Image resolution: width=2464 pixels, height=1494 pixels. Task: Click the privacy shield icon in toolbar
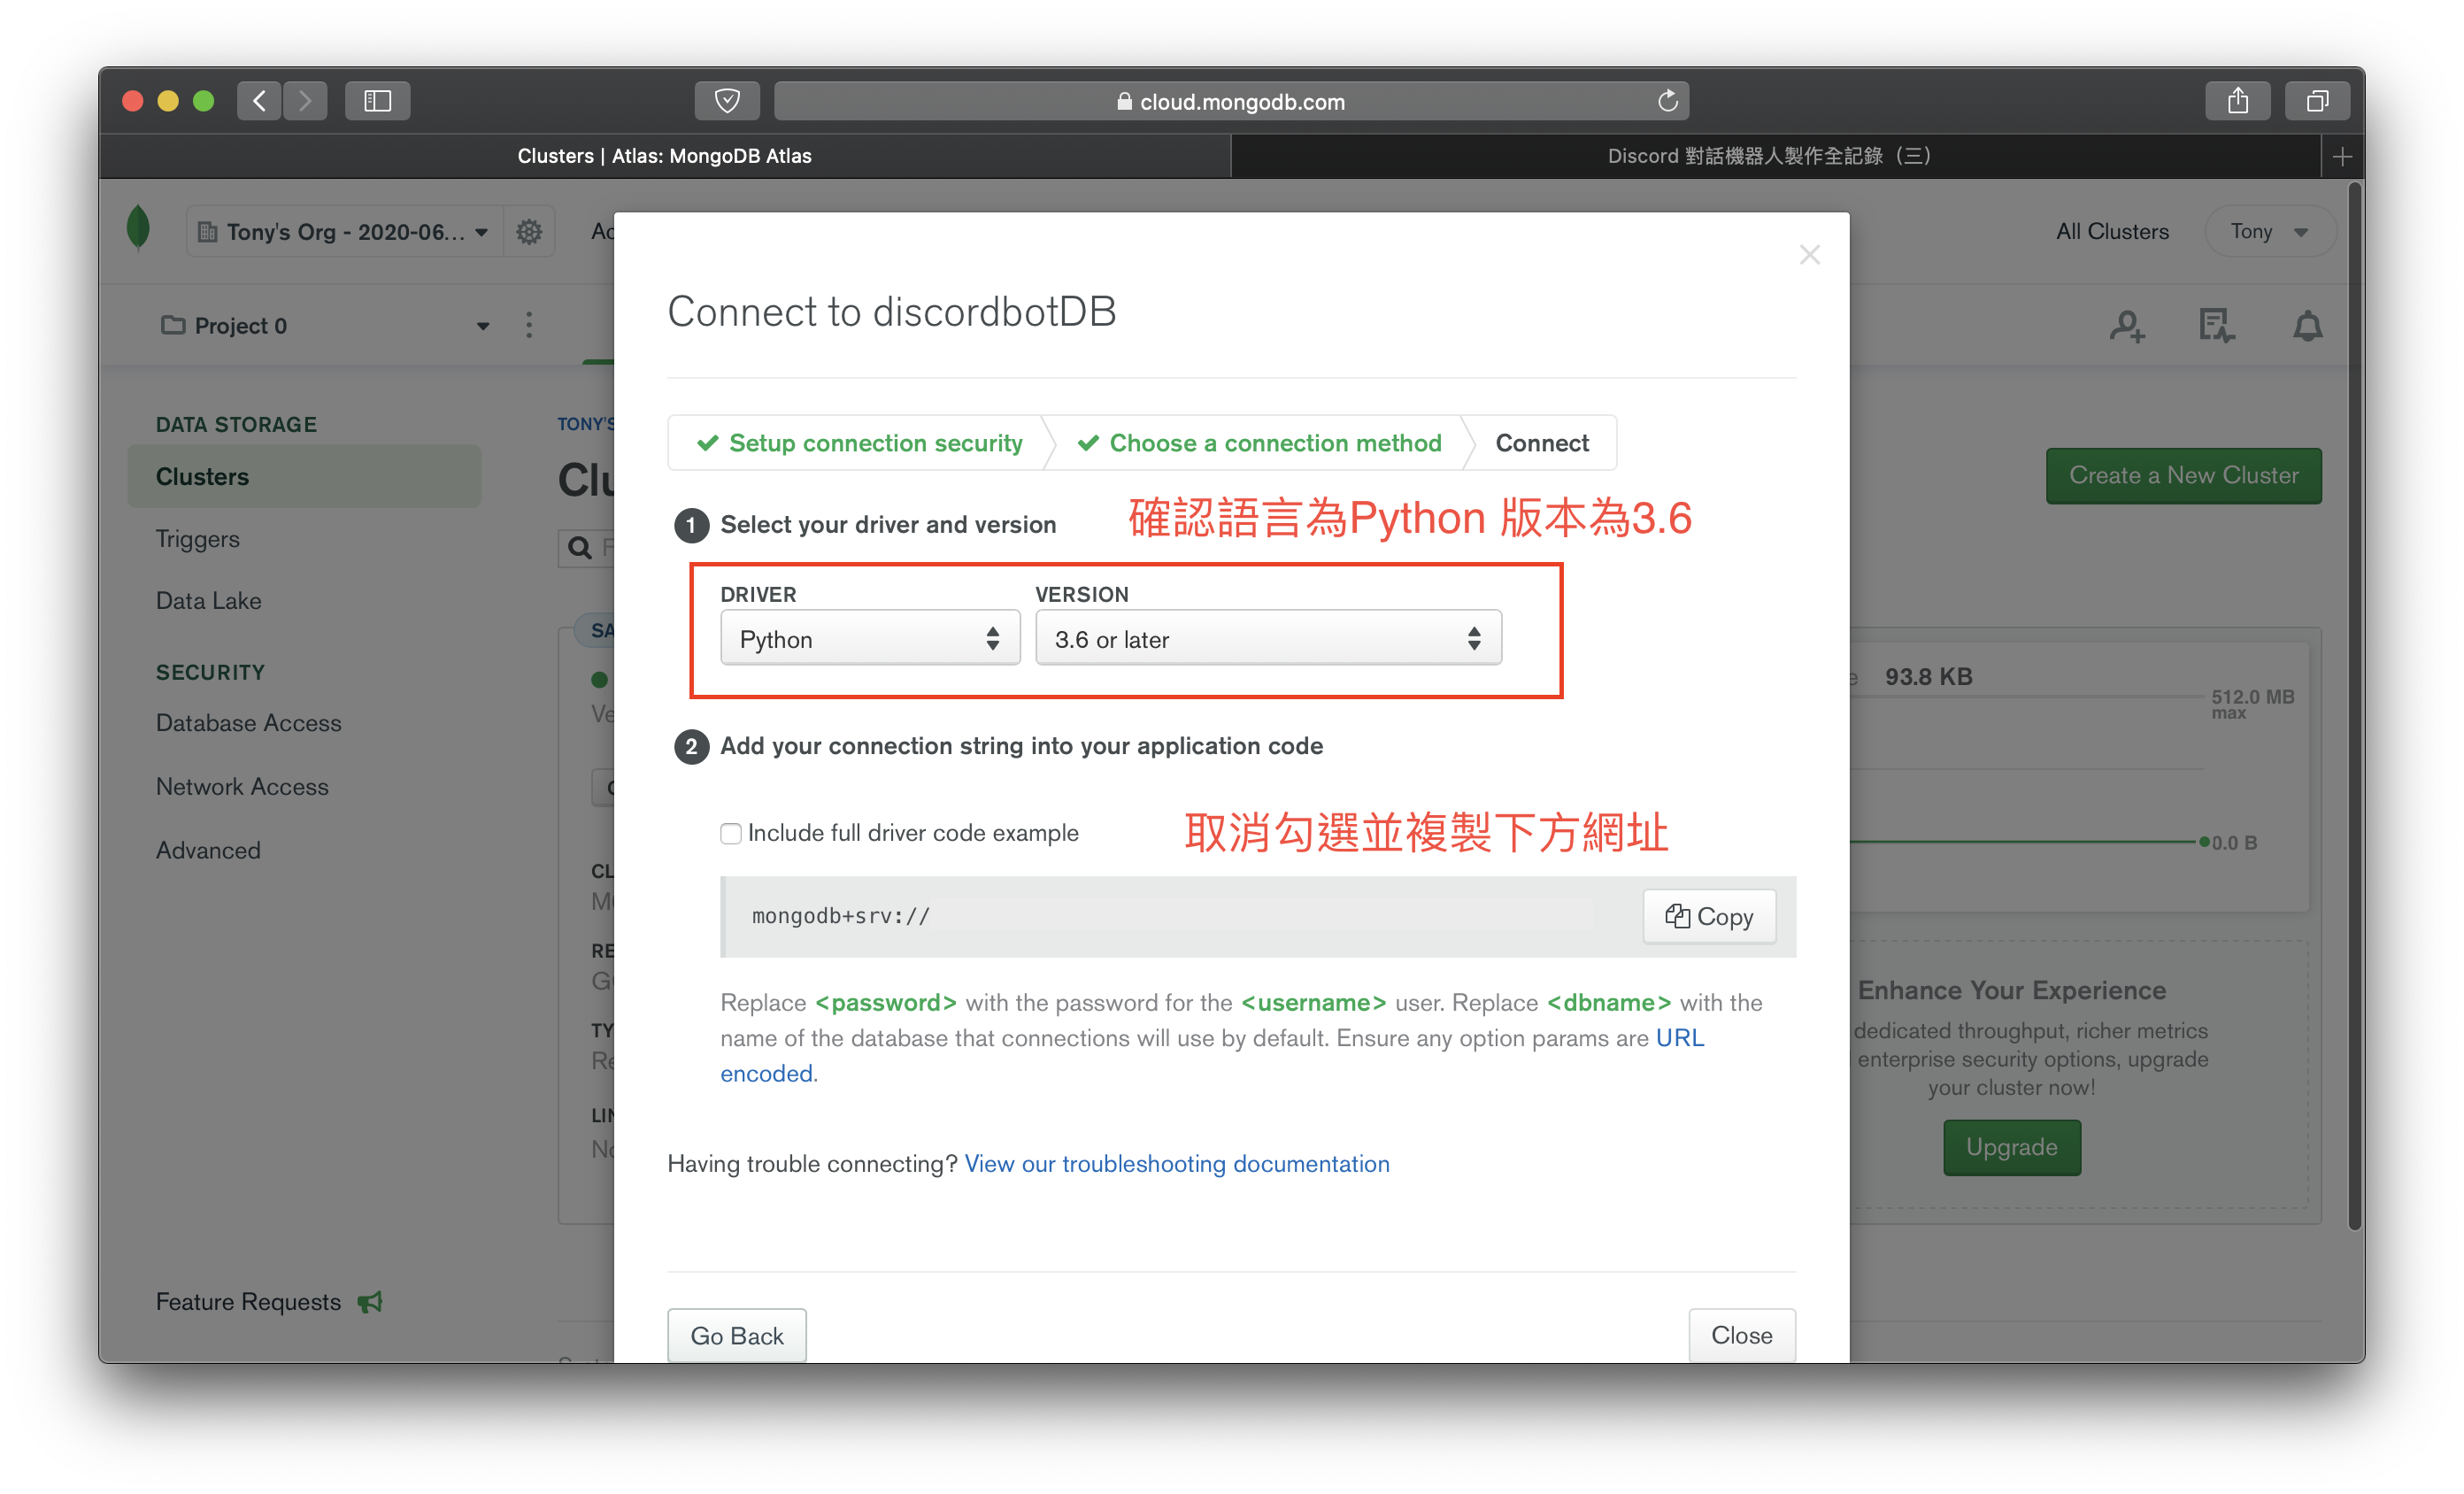[727, 101]
